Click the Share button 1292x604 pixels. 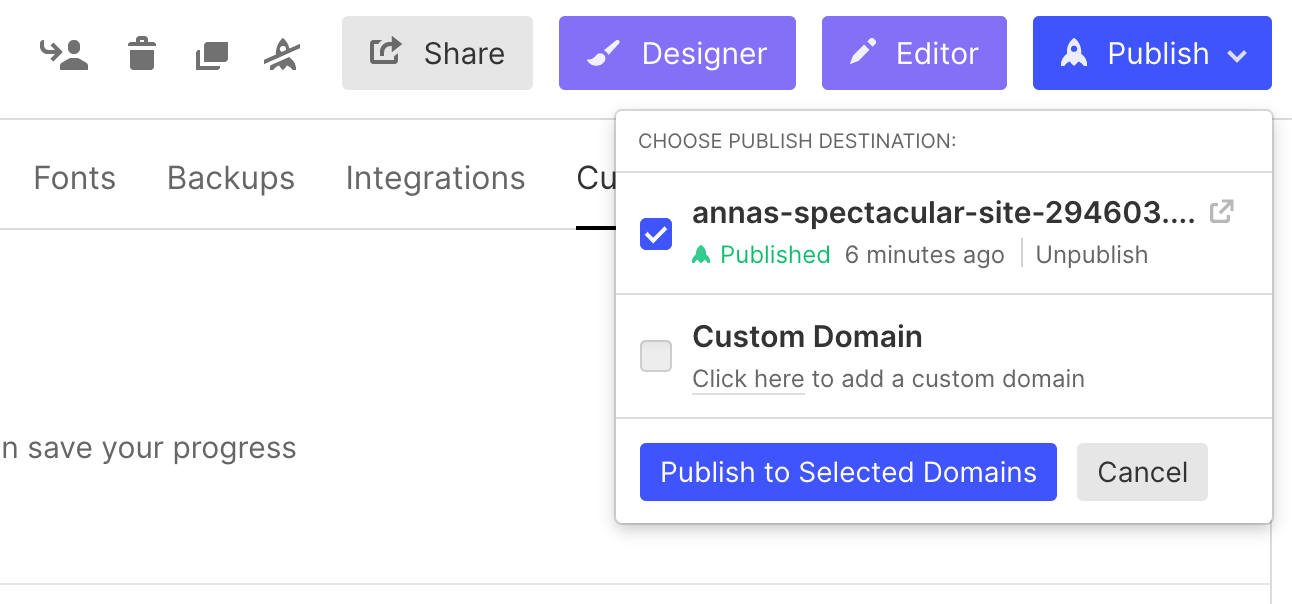pos(437,53)
